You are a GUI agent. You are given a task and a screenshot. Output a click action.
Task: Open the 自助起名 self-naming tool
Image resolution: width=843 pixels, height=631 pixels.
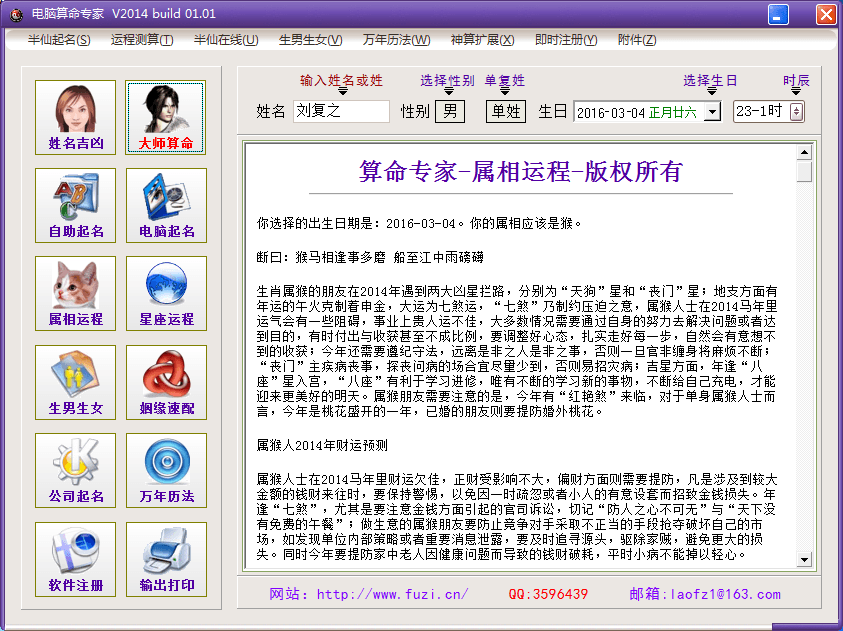coord(75,205)
